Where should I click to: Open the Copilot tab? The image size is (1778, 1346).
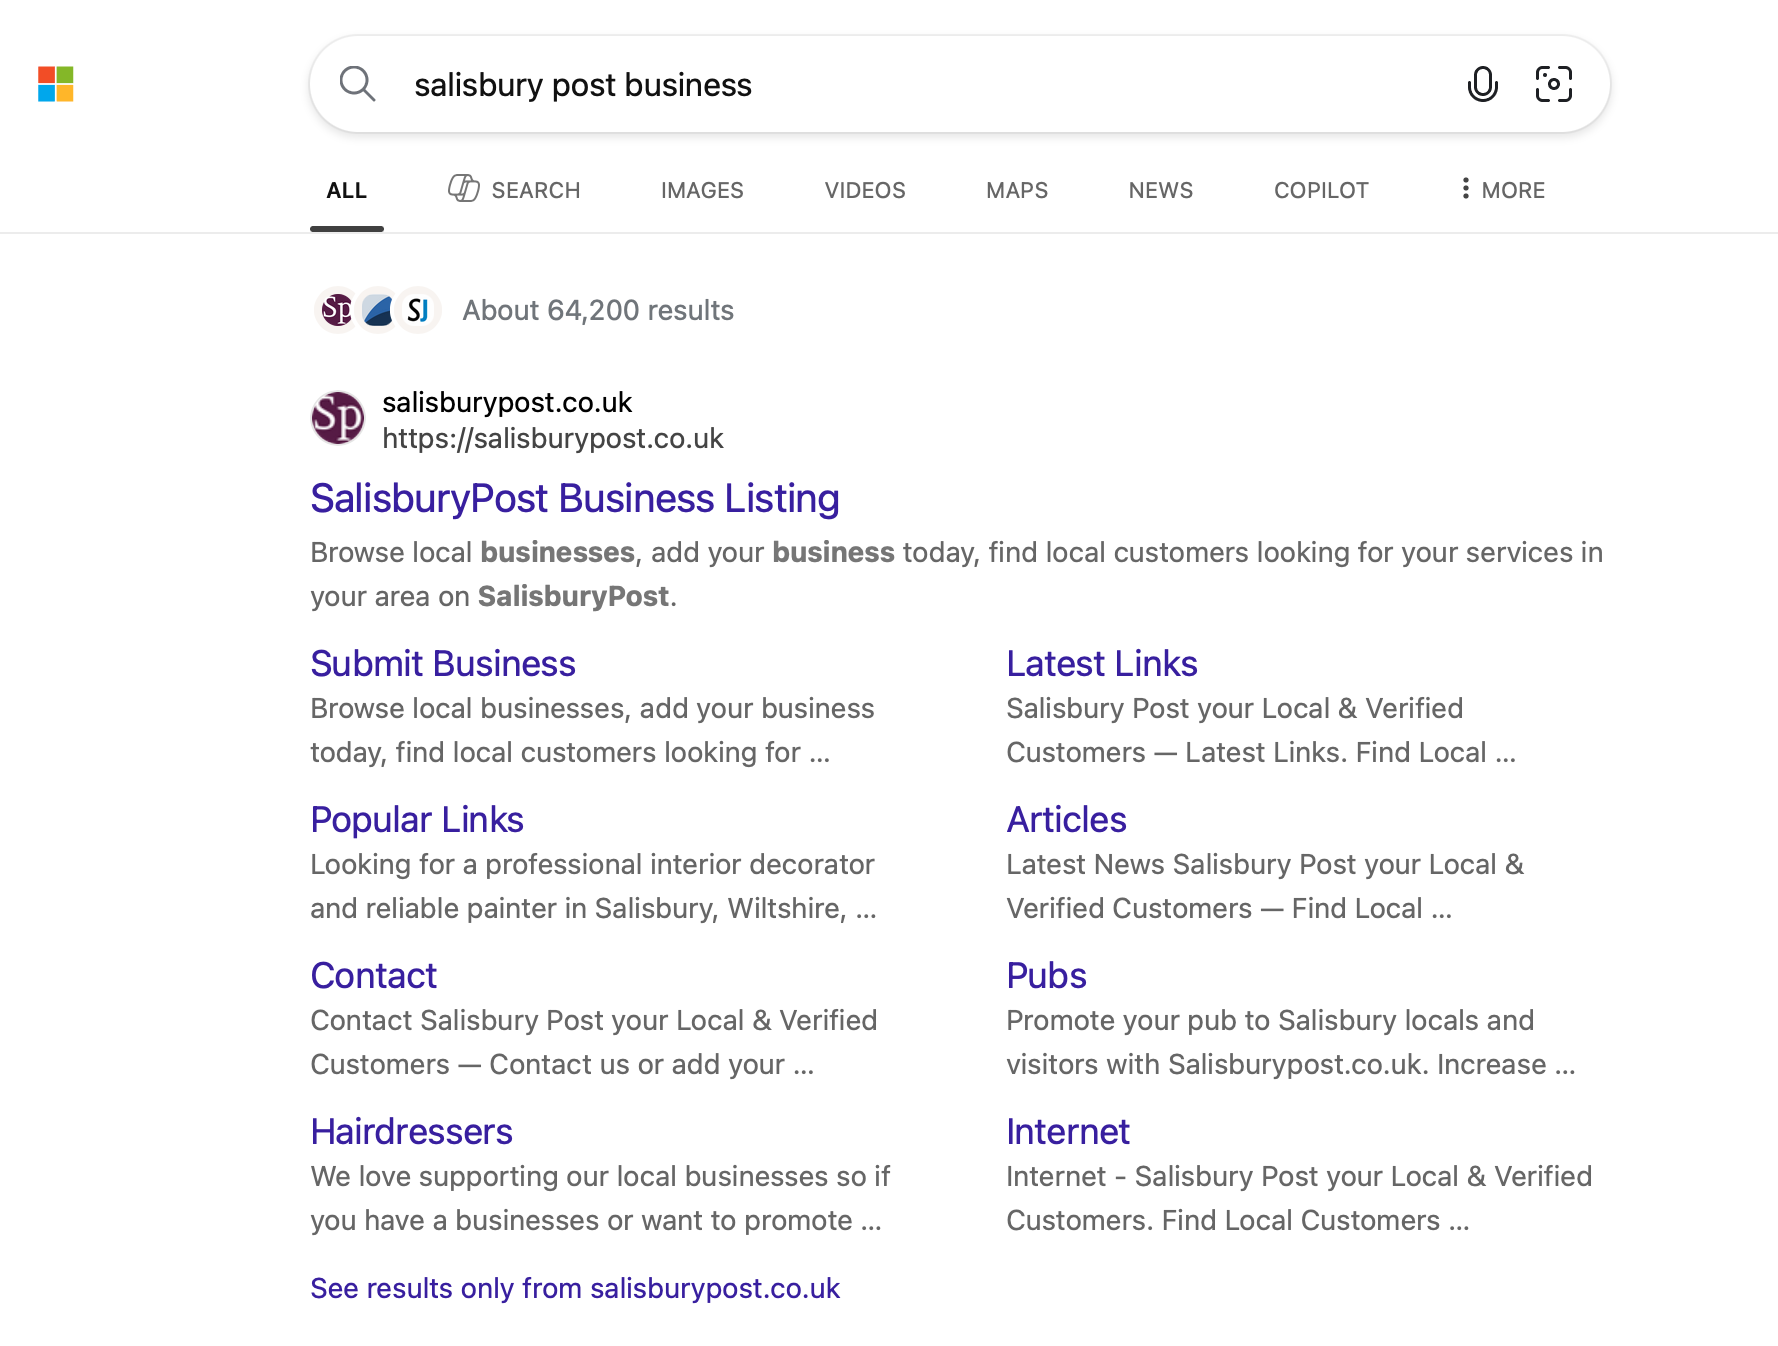point(1320,190)
